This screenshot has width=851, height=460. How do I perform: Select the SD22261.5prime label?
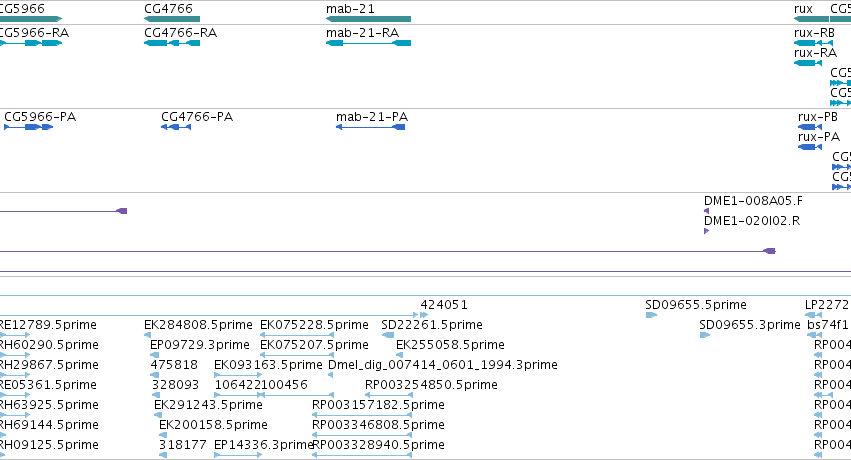[x=431, y=325]
